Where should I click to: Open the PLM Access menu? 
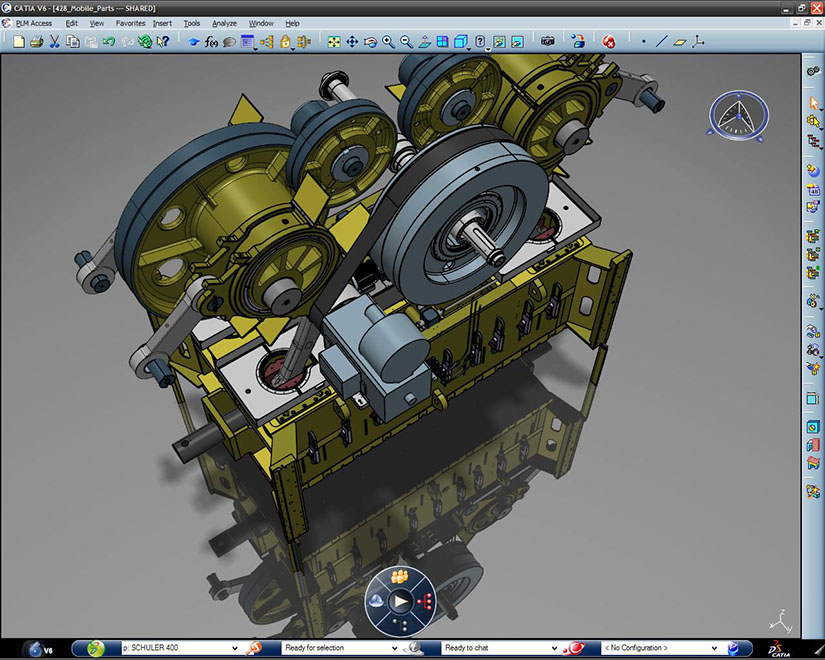(x=34, y=23)
